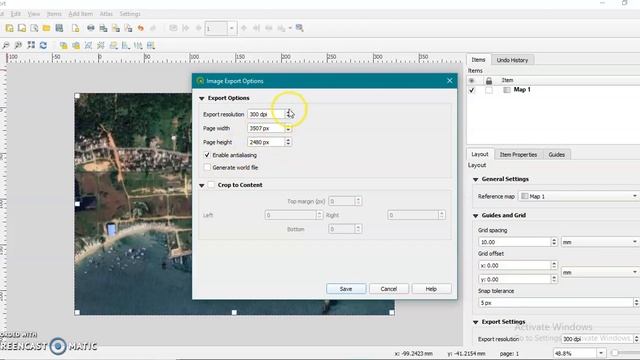The width and height of the screenshot is (640, 360).
Task: Click the Distribute Items icon
Action: (x=138, y=45)
